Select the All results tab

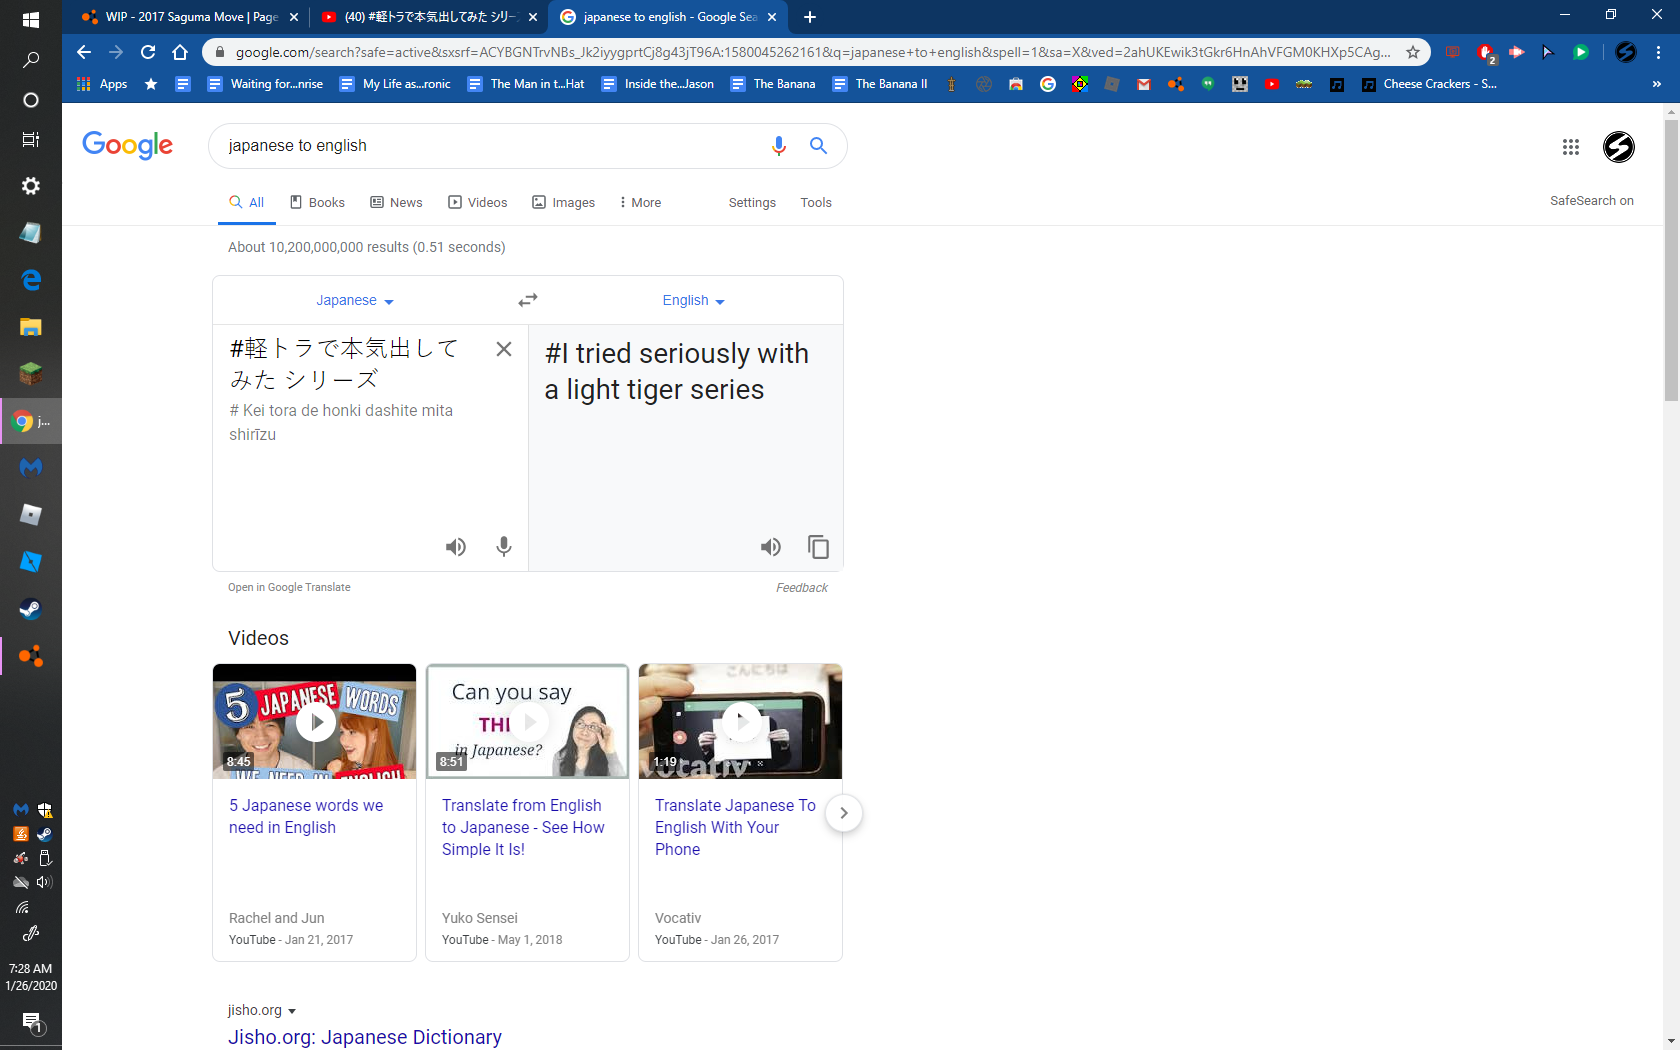tap(246, 202)
